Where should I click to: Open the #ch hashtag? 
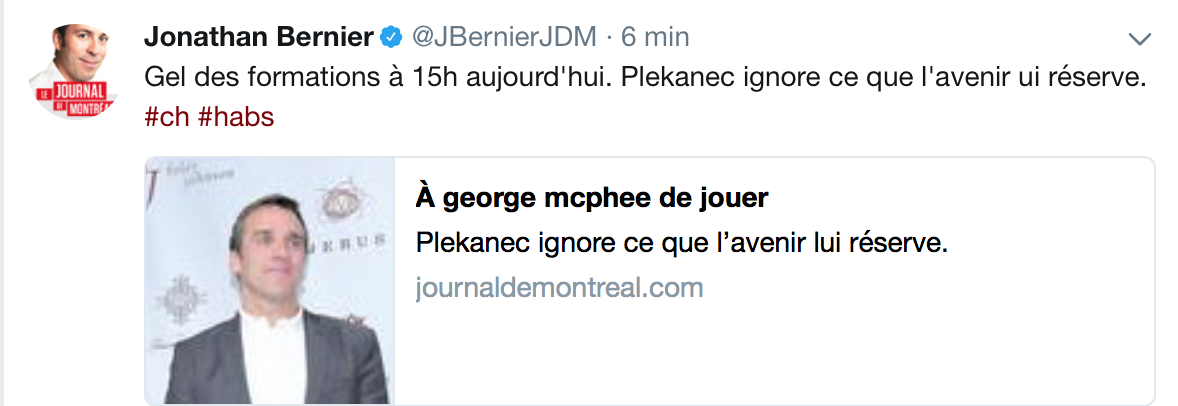click(x=167, y=117)
